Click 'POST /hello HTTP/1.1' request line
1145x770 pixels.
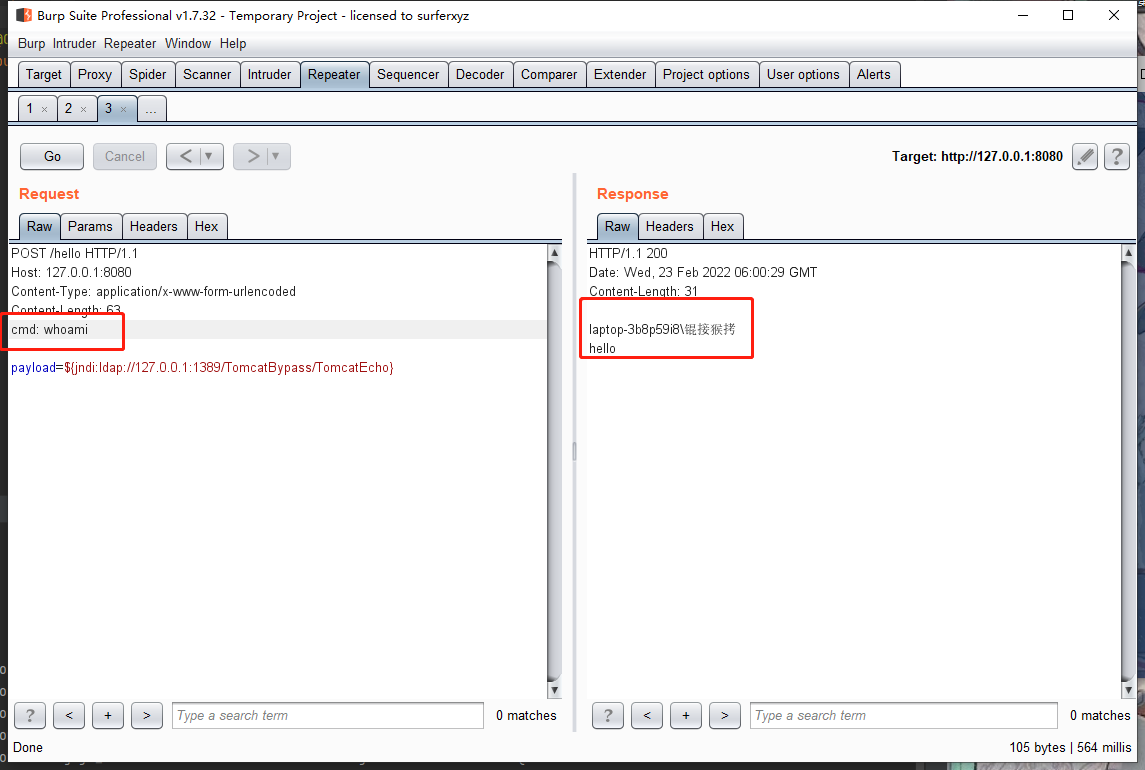(74, 254)
